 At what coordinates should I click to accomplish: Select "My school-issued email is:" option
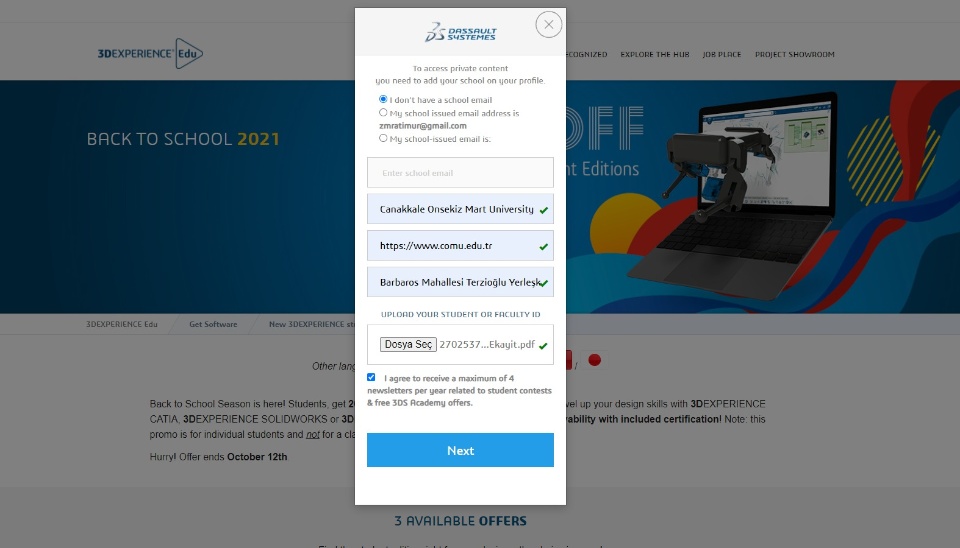tap(383, 138)
